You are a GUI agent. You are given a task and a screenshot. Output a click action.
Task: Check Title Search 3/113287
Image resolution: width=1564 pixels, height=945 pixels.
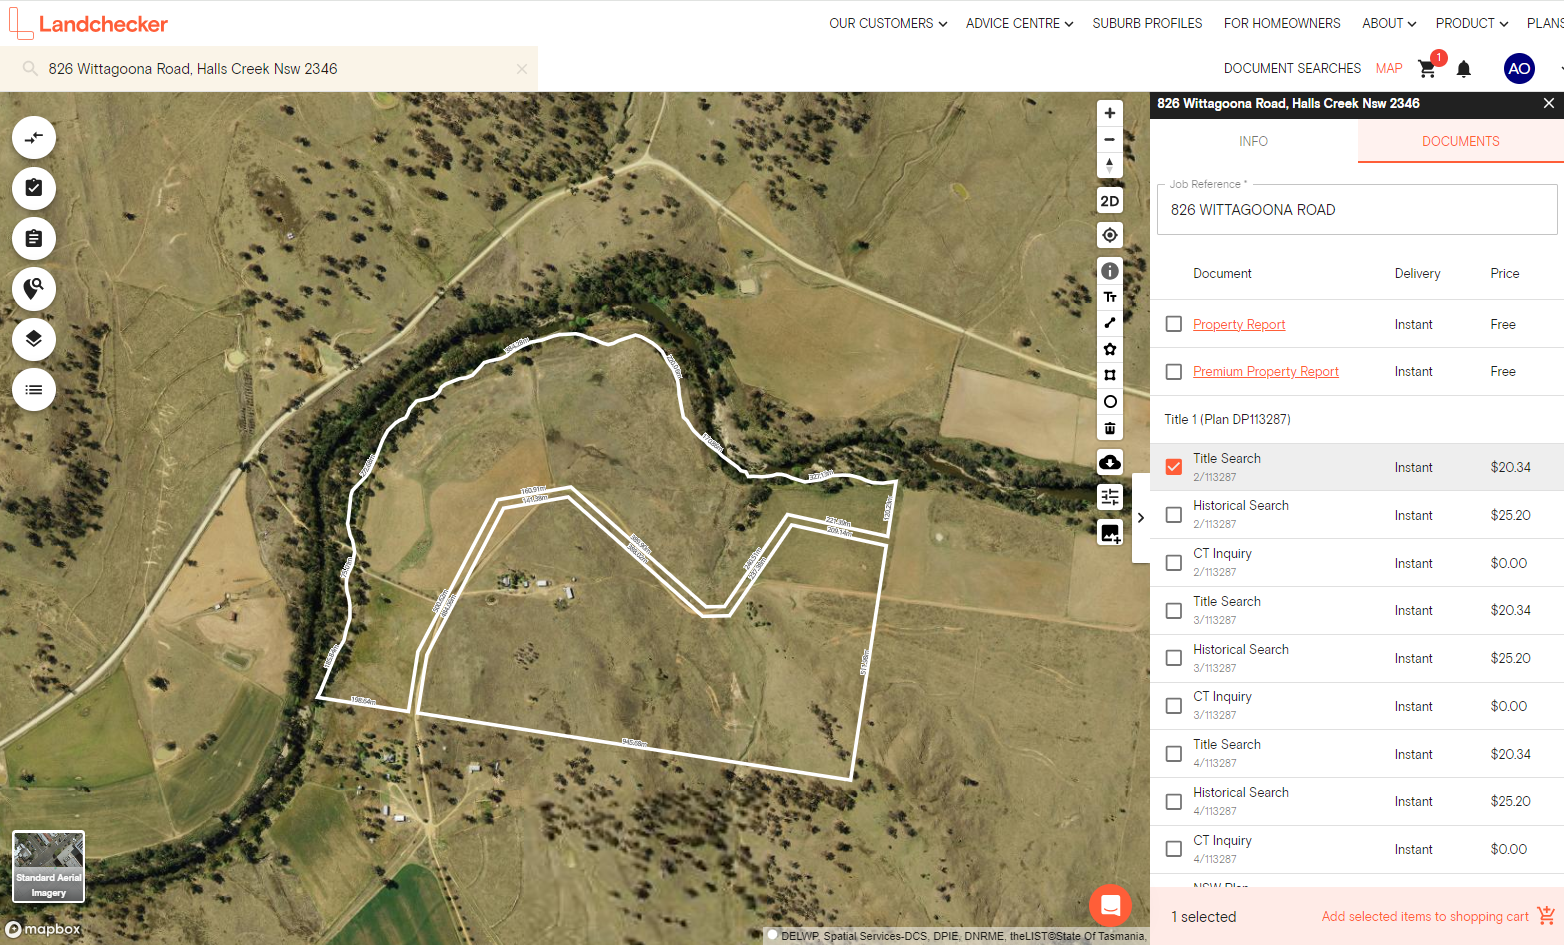1174,611
